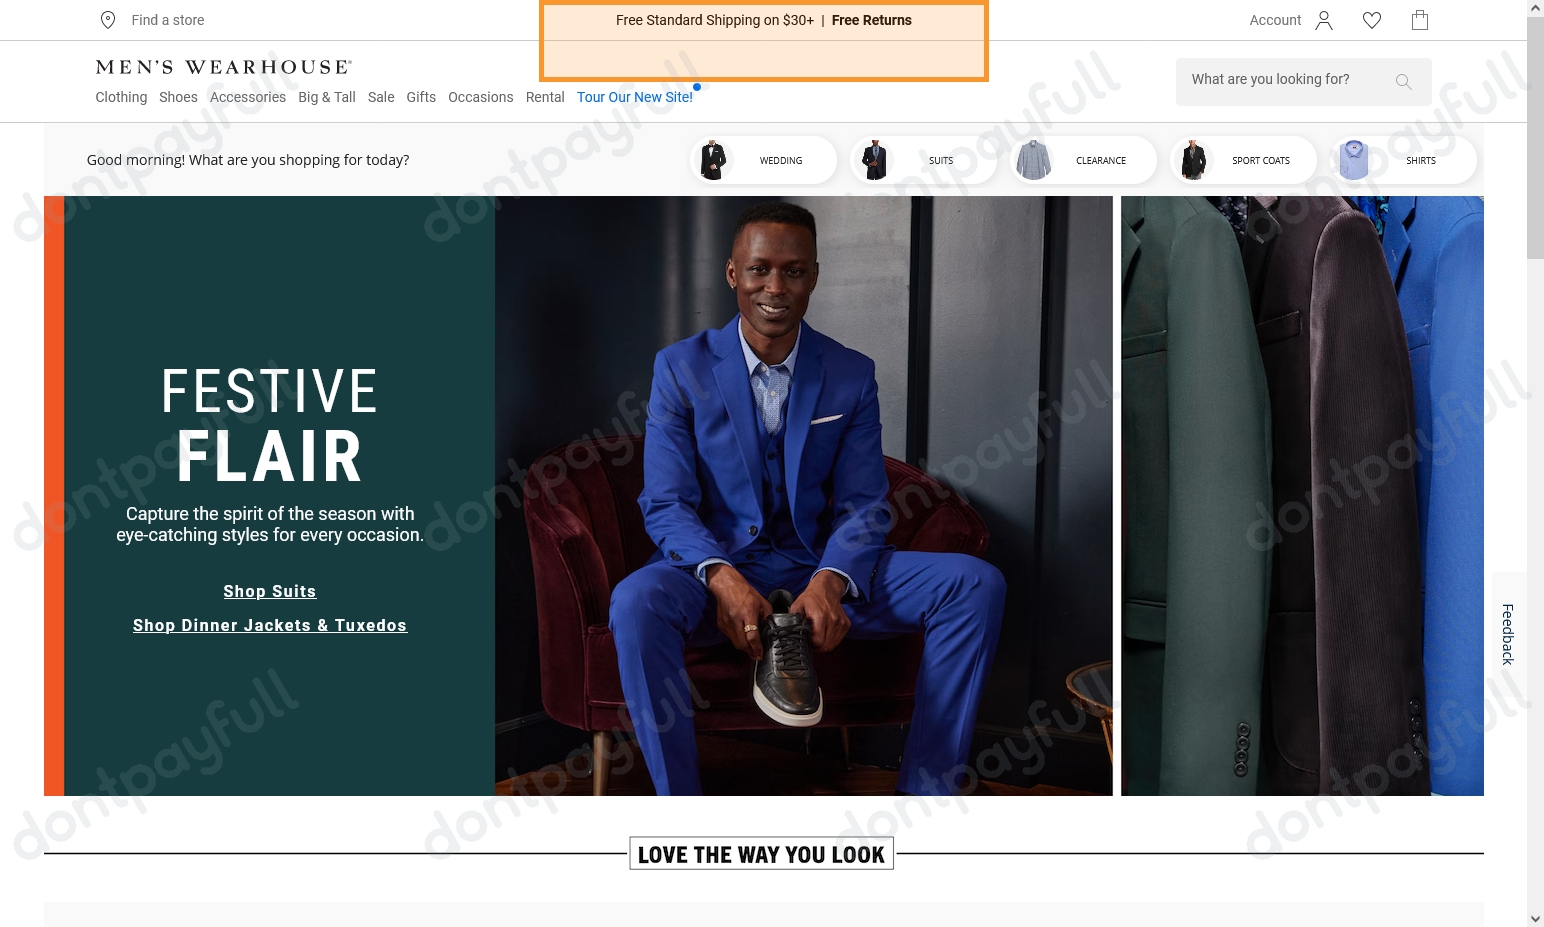Focus the 'What are you looking for?' search field

[x=1284, y=80]
